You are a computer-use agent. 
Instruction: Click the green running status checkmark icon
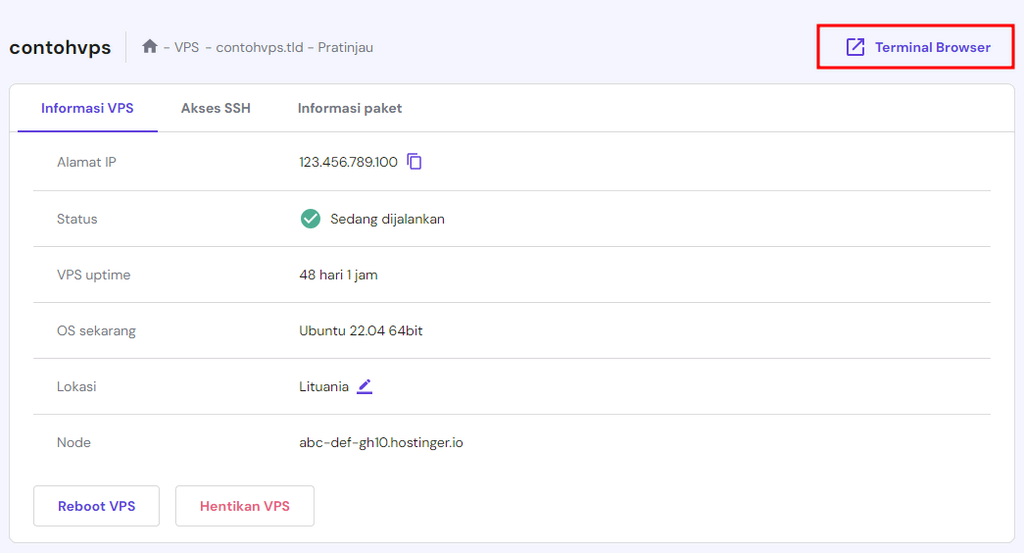[310, 218]
